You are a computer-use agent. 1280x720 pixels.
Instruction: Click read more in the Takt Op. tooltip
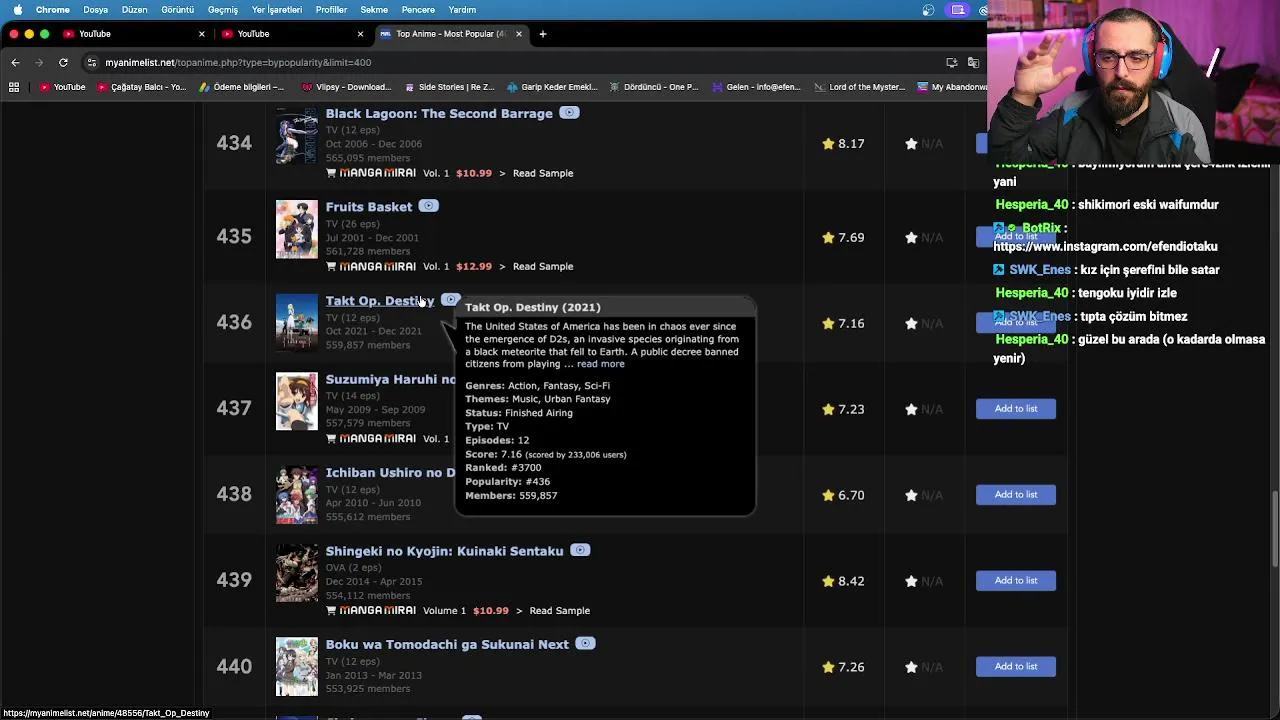click(x=600, y=364)
